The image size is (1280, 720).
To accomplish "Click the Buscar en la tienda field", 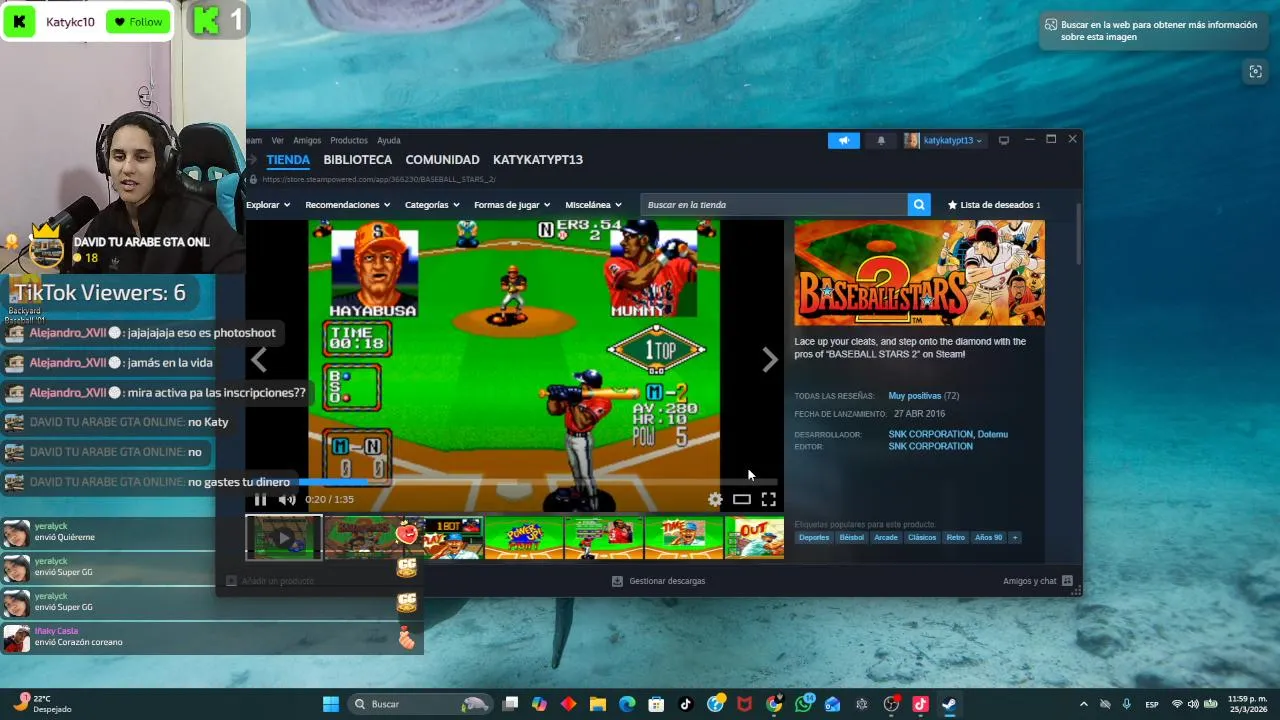I will pyautogui.click(x=774, y=205).
